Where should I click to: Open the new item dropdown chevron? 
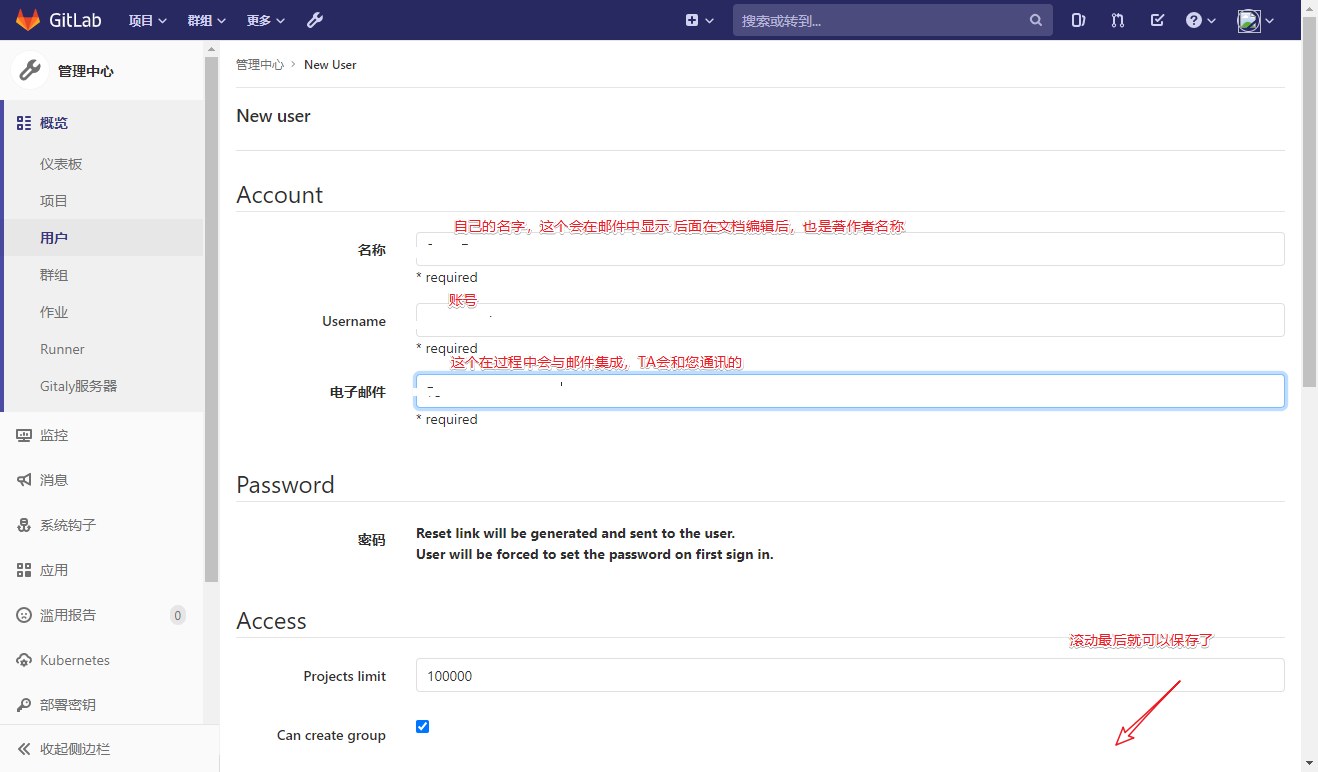710,21
